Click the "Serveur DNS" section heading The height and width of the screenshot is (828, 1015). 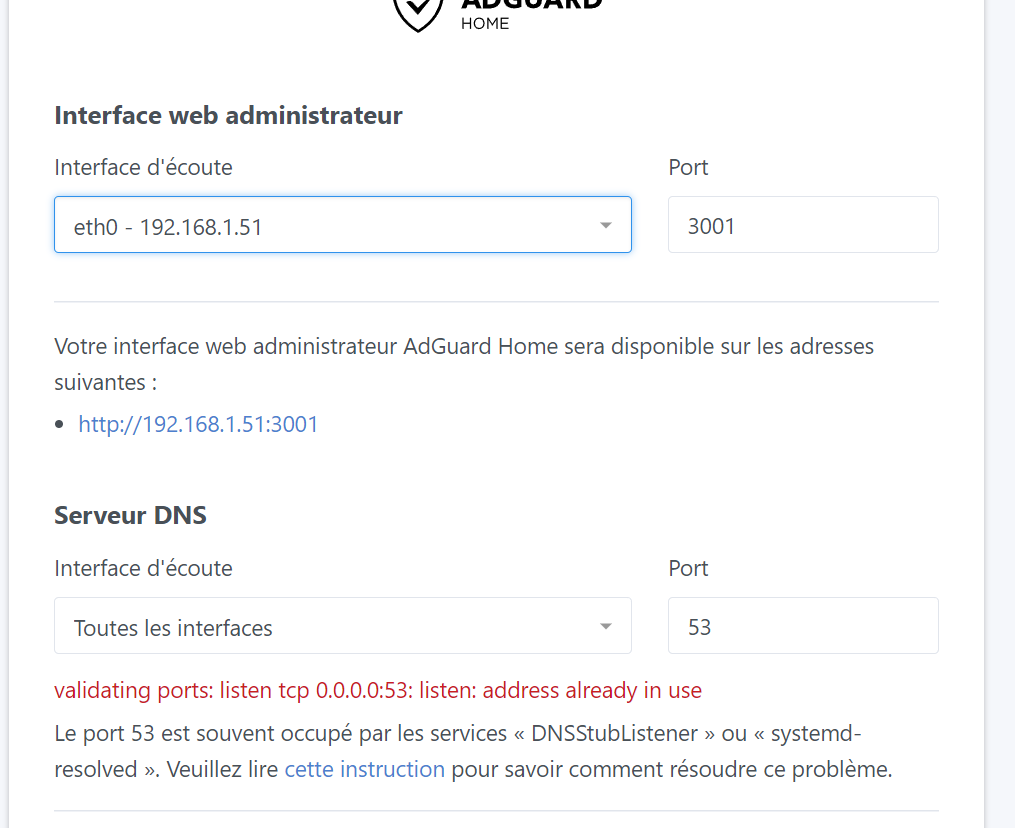point(130,516)
